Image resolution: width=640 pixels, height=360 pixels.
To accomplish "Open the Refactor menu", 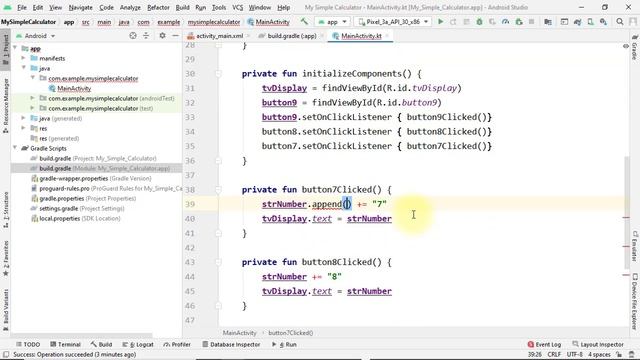I will click(x=158, y=7).
